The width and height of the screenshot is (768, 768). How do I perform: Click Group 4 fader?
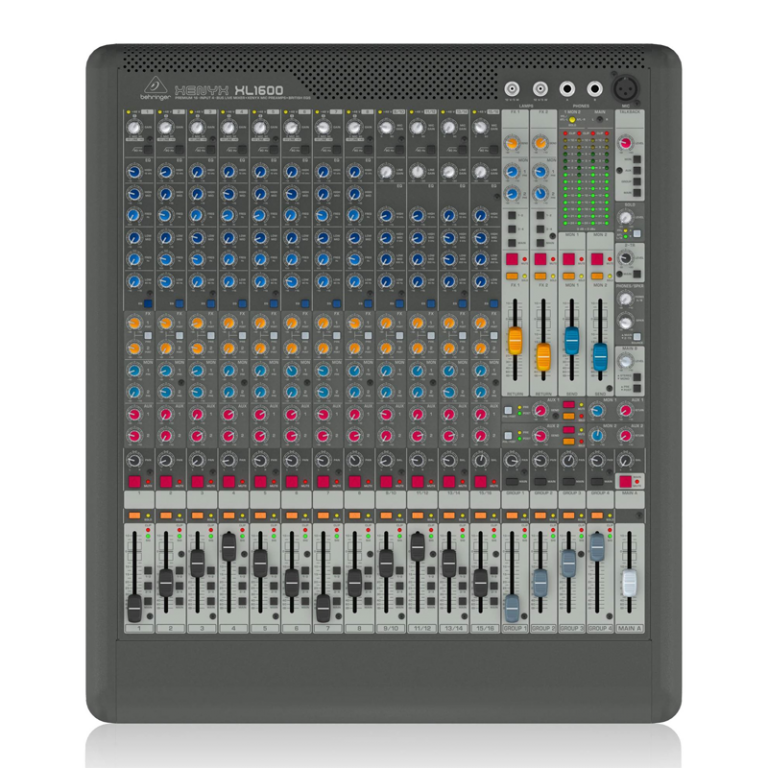(597, 547)
